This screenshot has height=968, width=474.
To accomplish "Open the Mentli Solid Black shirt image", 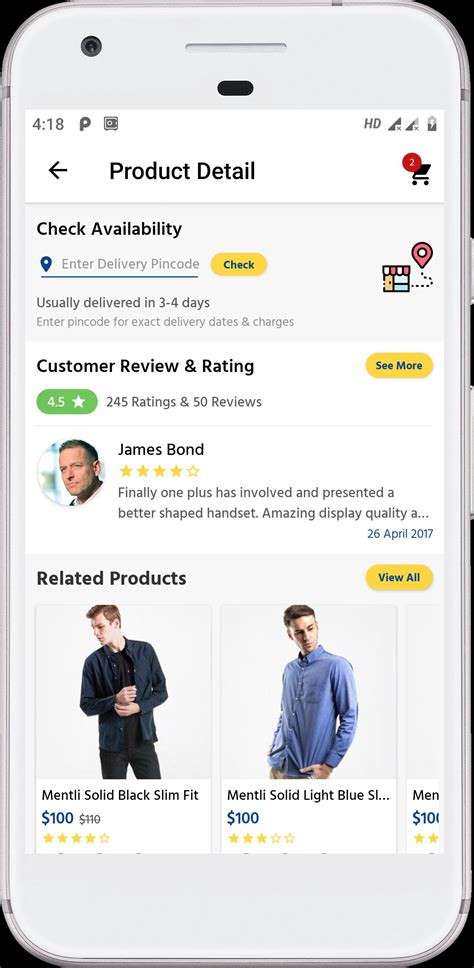I will tap(123, 692).
